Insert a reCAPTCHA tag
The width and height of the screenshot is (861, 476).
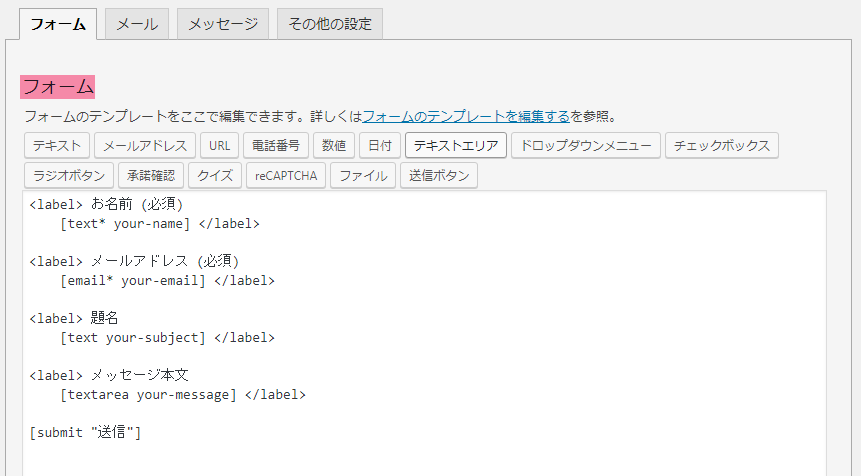[286, 175]
